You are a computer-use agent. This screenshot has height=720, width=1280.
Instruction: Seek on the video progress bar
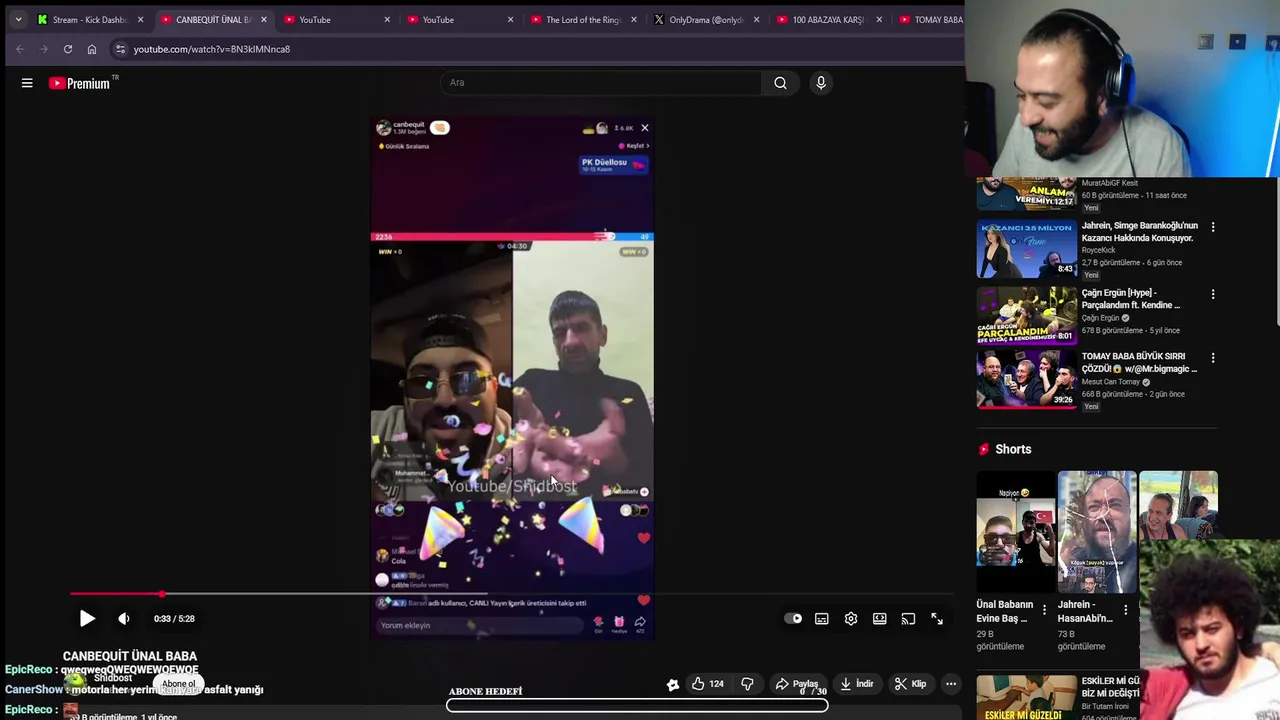511,594
